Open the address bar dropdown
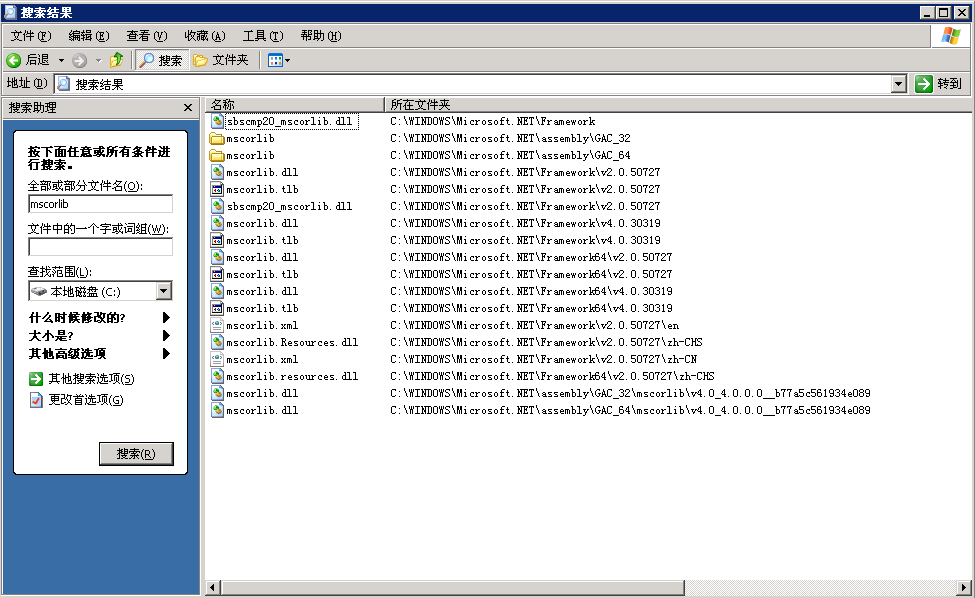This screenshot has width=975, height=598. (x=899, y=84)
